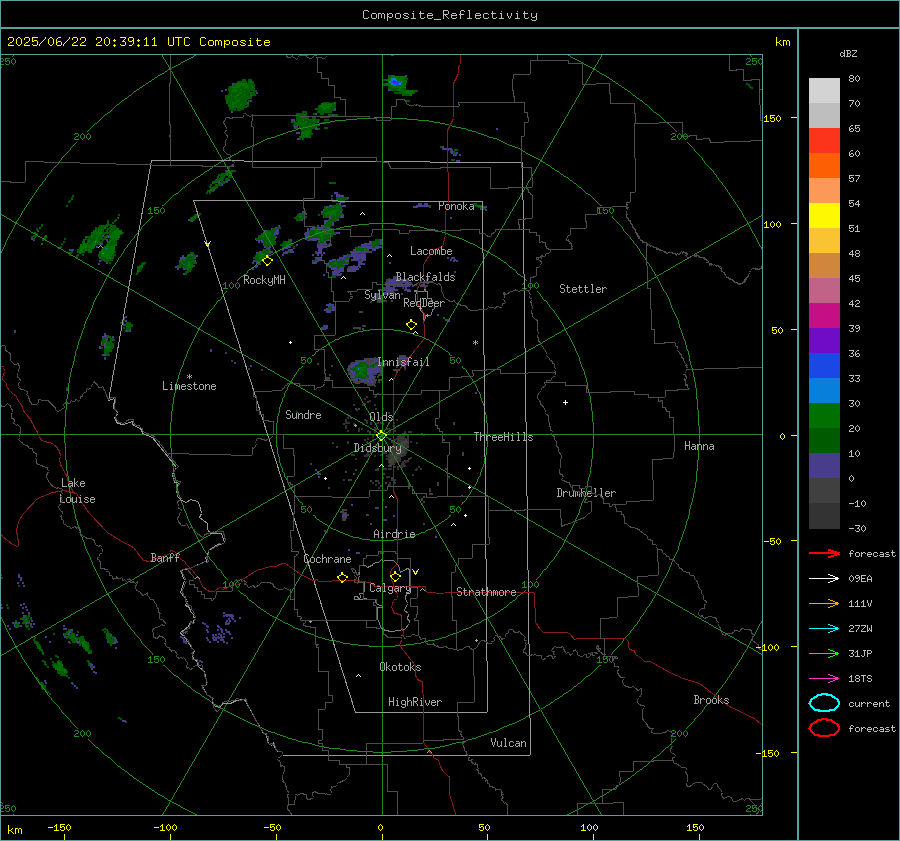The height and width of the screenshot is (841, 900).
Task: Select the Strathmore label
Action: pos(486,592)
